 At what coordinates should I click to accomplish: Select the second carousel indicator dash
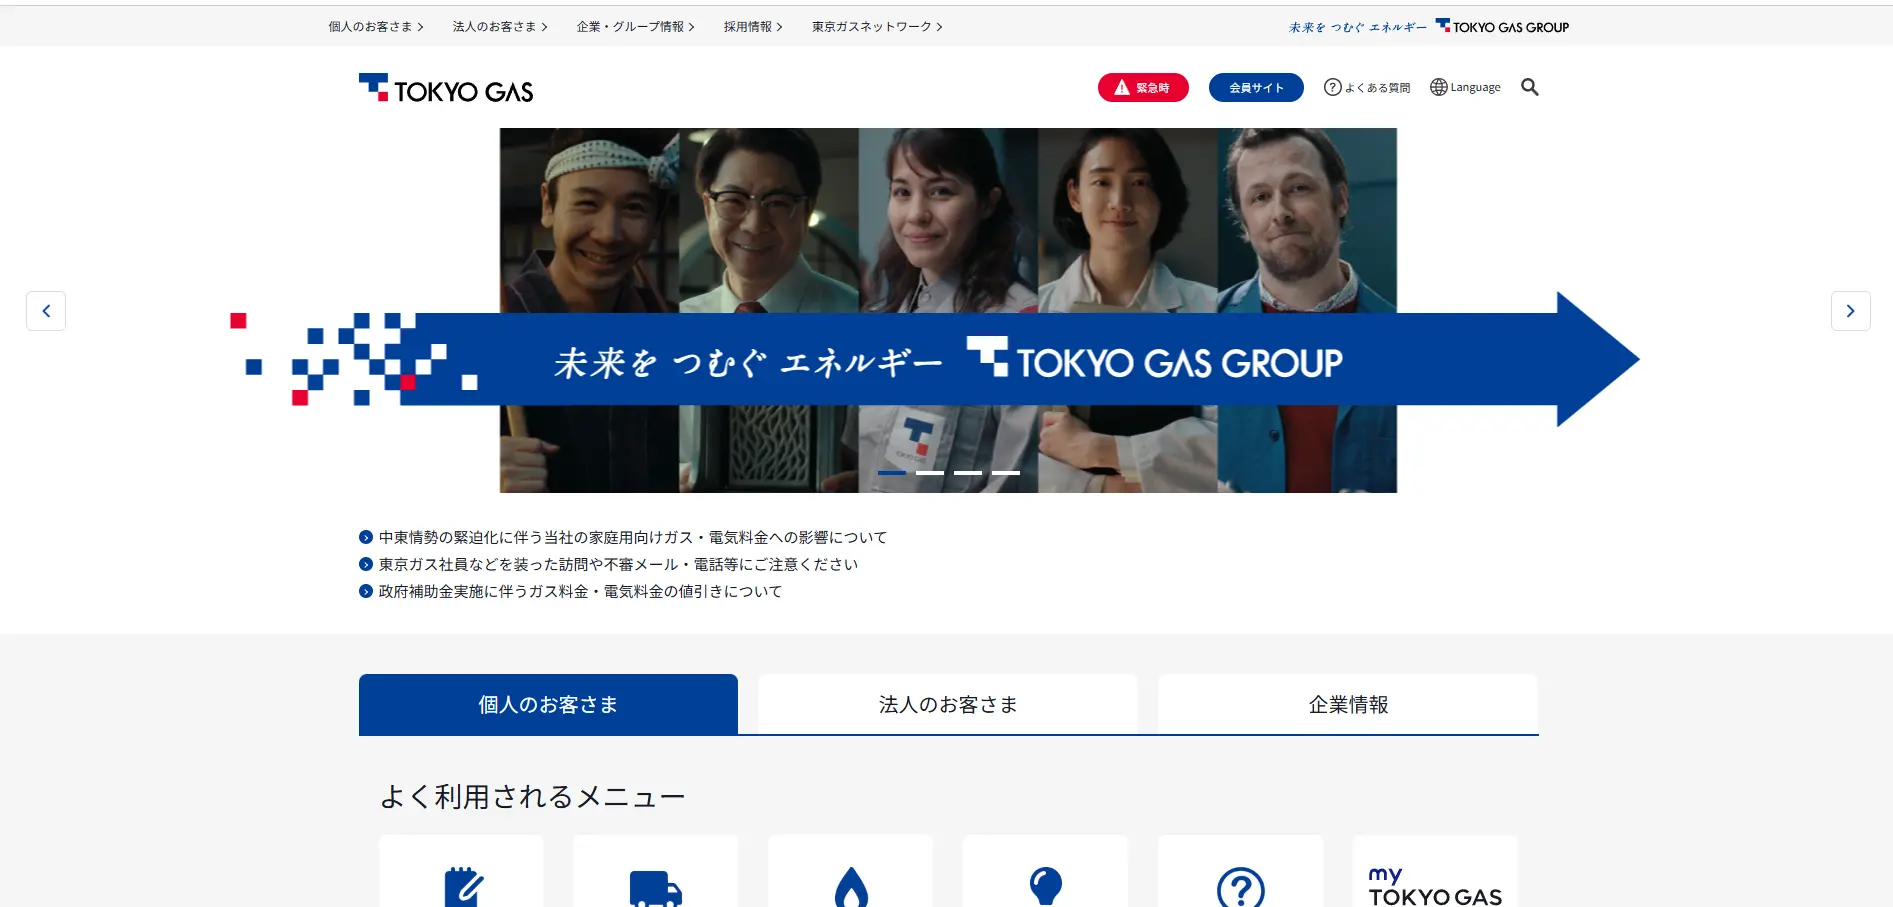pyautogui.click(x=930, y=472)
